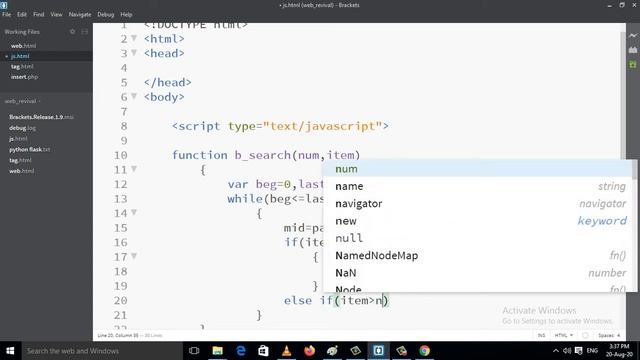The width and height of the screenshot is (640, 360).
Task: Click the linting status circle in status bar
Action: [x=585, y=336]
